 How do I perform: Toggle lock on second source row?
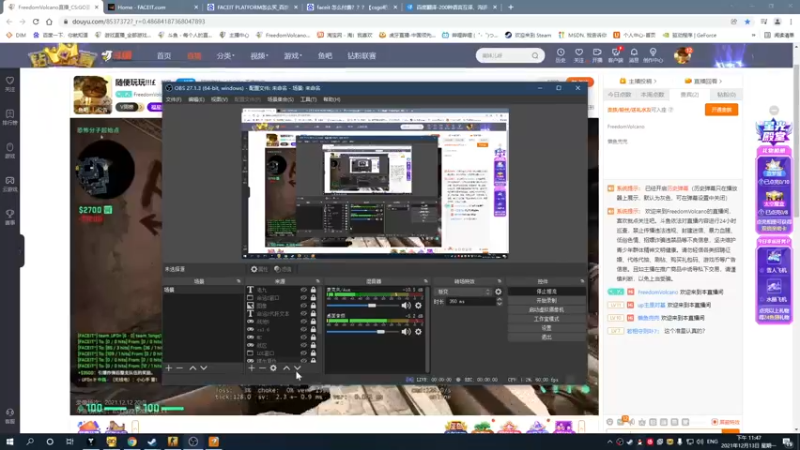tap(313, 297)
